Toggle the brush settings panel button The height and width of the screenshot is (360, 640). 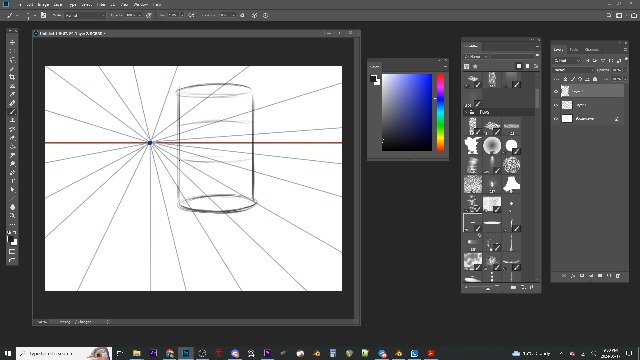[x=43, y=16]
